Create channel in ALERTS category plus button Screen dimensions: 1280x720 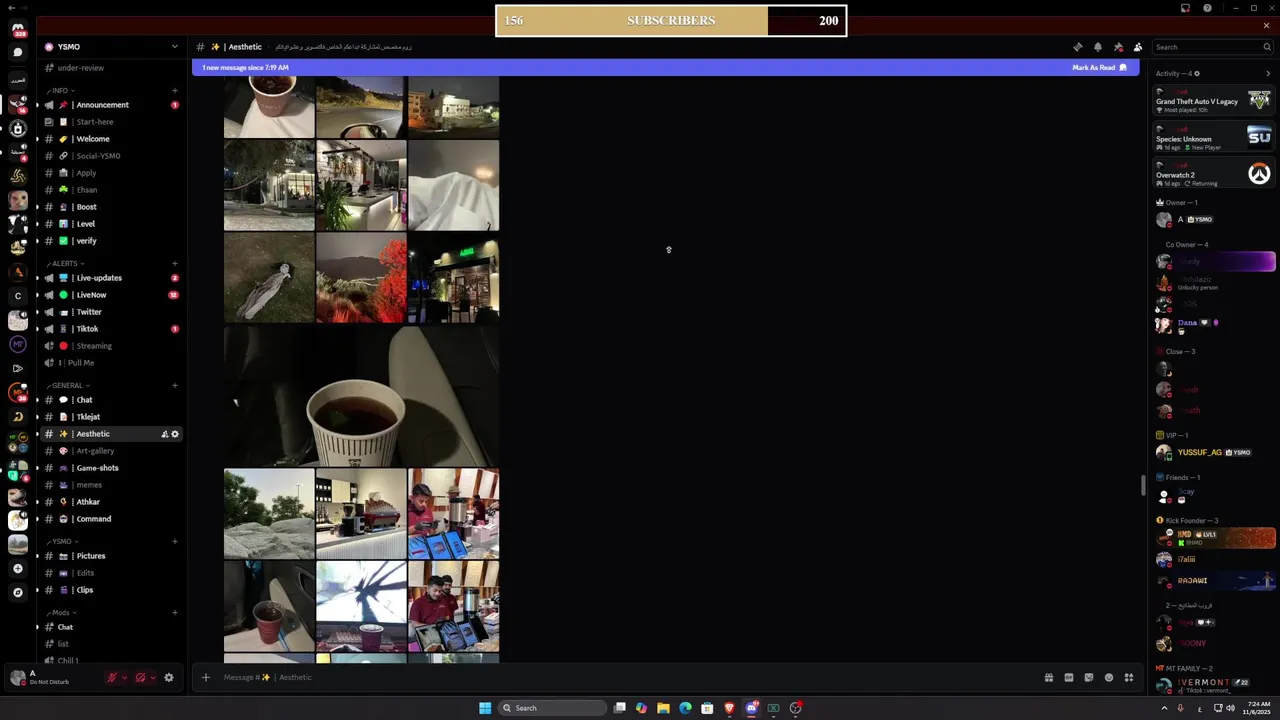[175, 263]
